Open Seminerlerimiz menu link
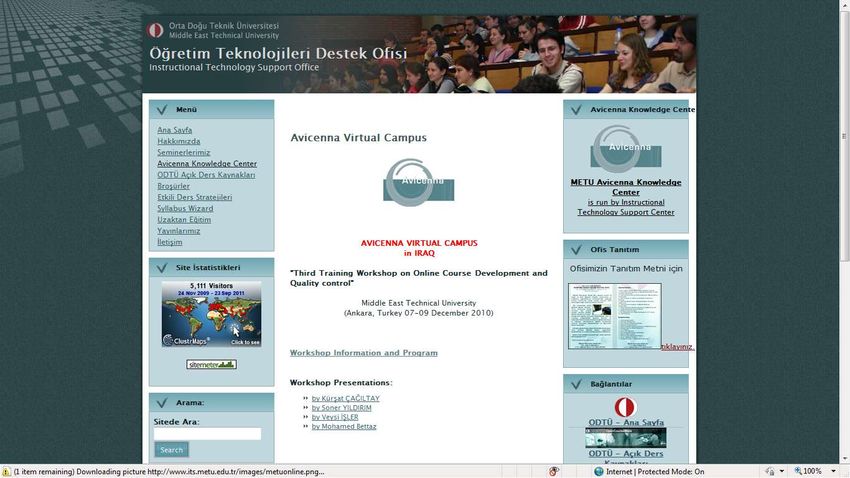The height and width of the screenshot is (478, 850). (x=184, y=152)
